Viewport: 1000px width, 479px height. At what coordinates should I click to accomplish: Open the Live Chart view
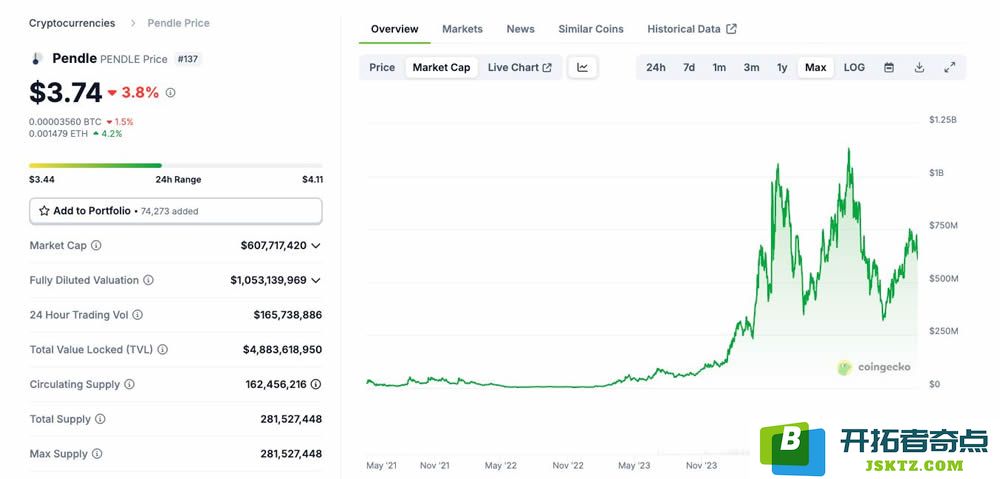click(x=519, y=67)
